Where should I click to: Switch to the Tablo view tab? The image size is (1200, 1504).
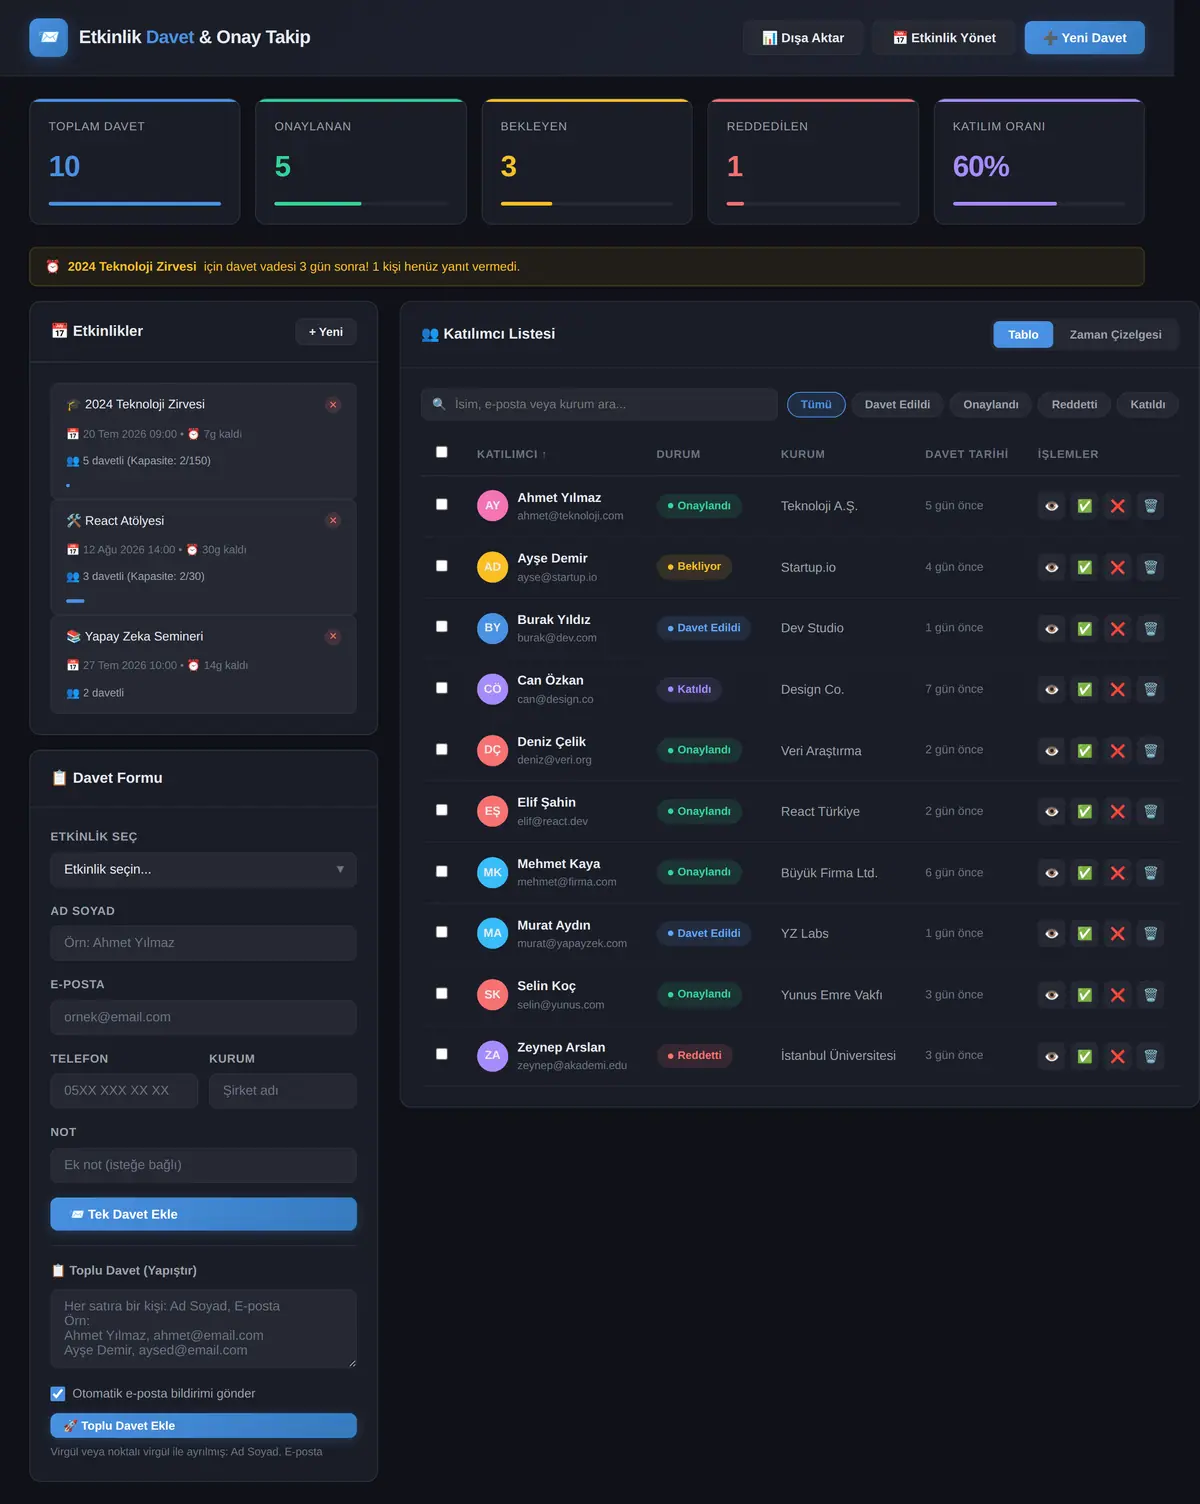1023,335
